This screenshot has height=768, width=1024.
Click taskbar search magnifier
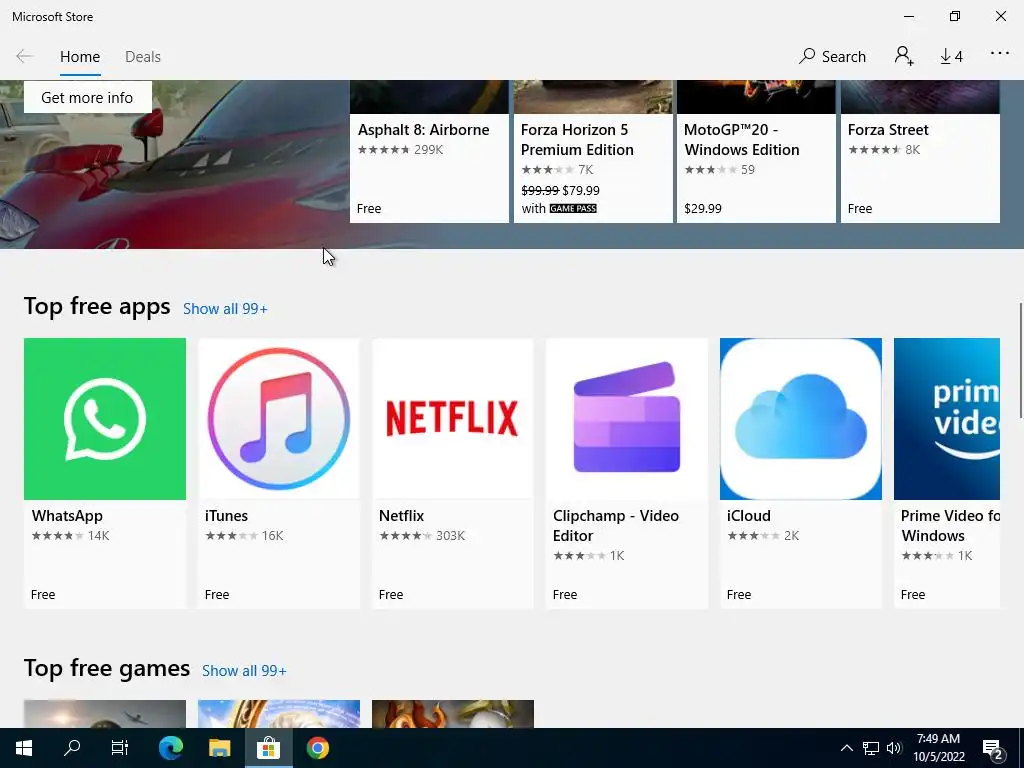tap(72, 748)
